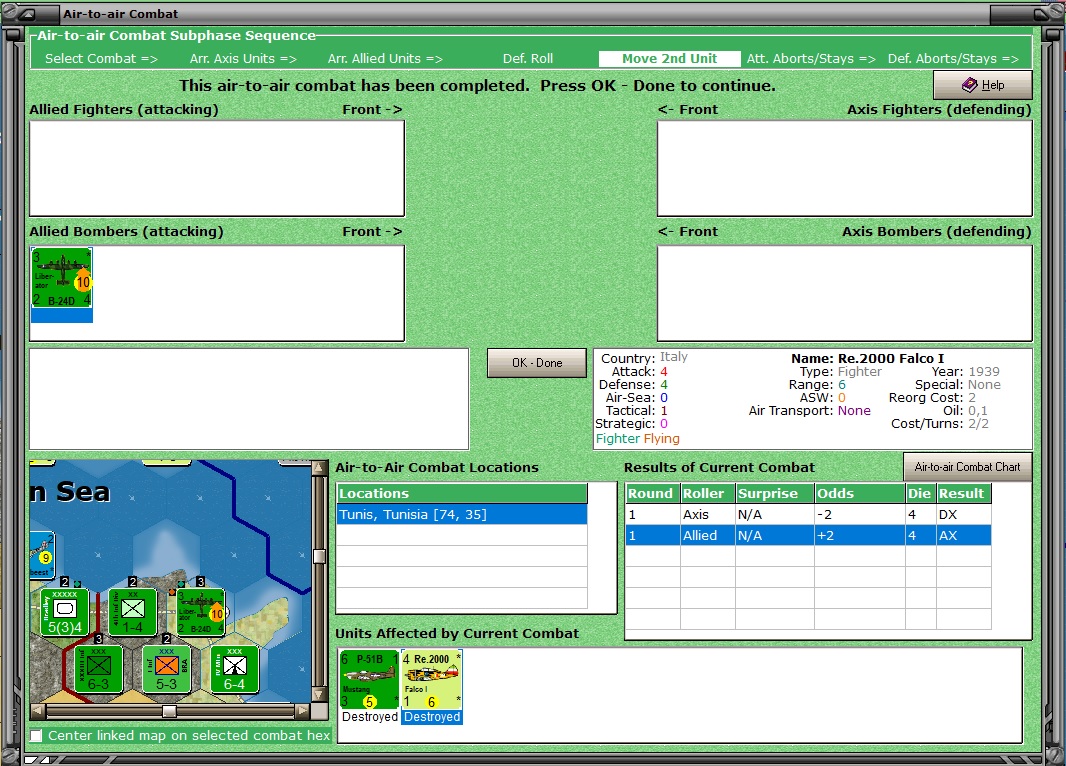Click the DX result cell

click(963, 515)
